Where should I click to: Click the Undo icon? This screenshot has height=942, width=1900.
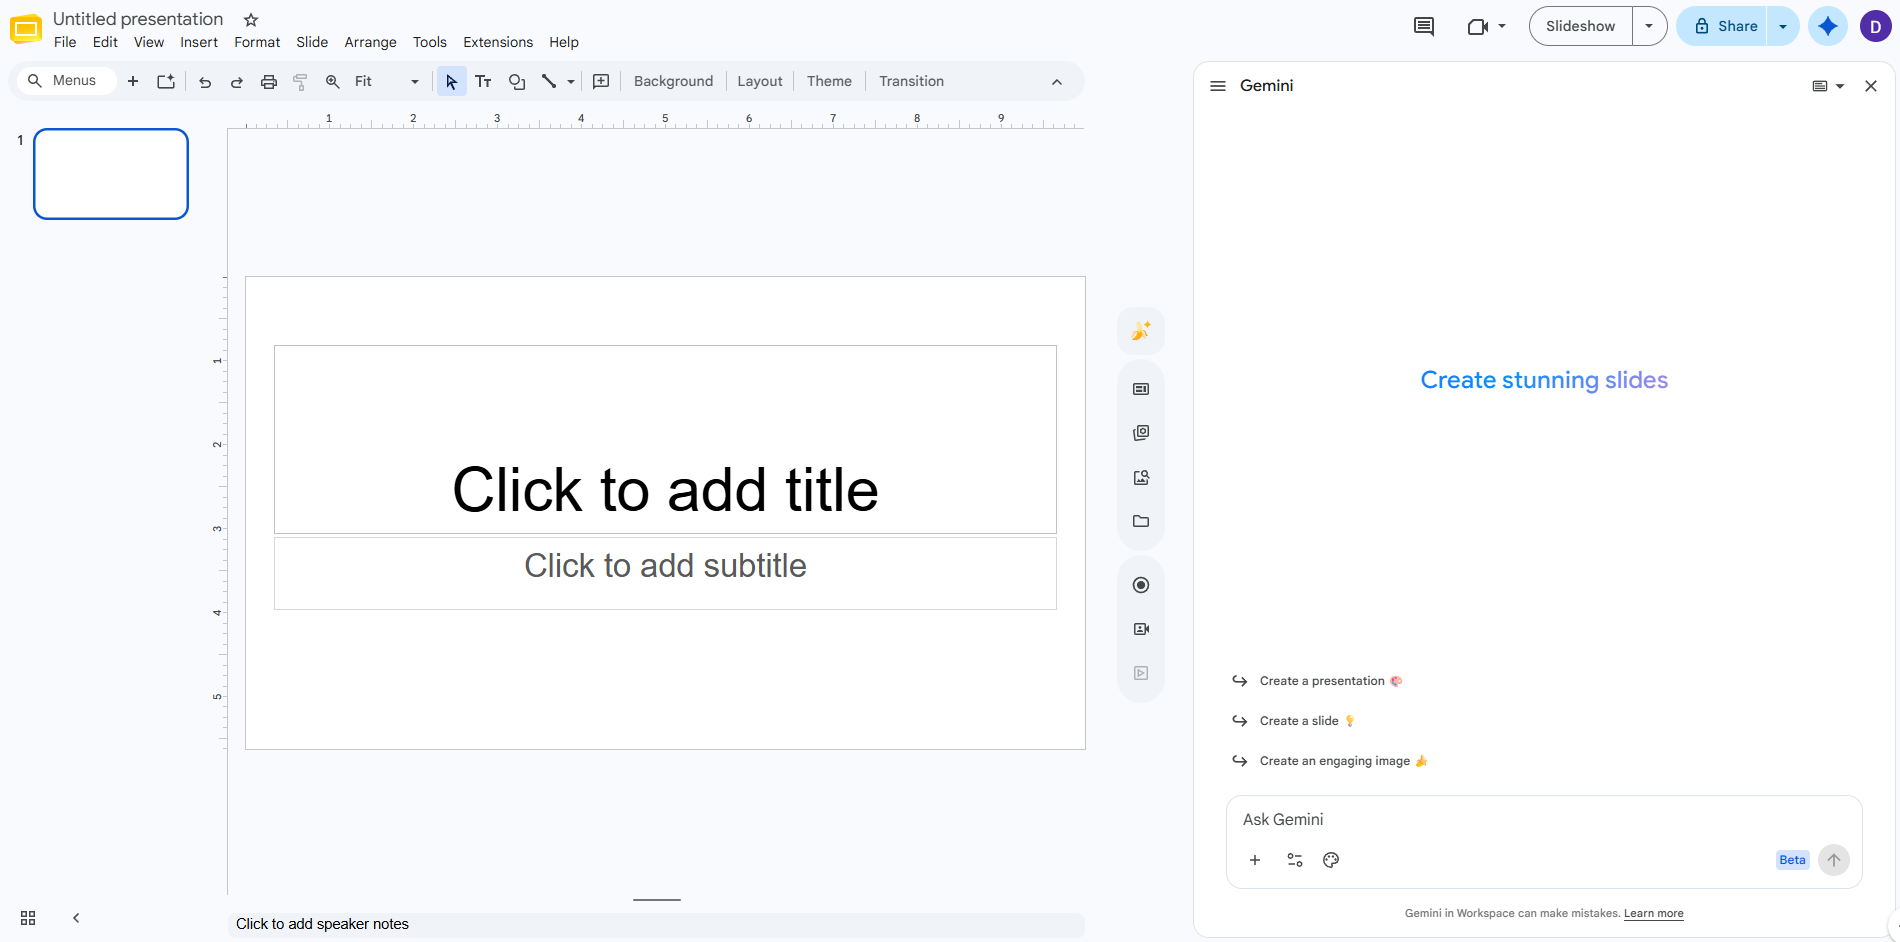(205, 82)
